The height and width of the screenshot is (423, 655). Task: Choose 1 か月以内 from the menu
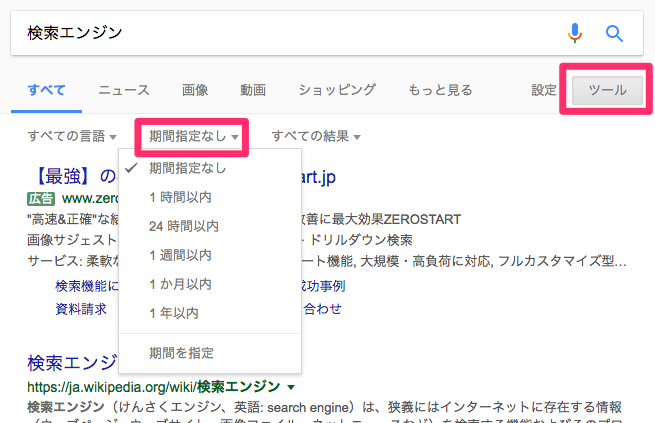tap(210, 284)
